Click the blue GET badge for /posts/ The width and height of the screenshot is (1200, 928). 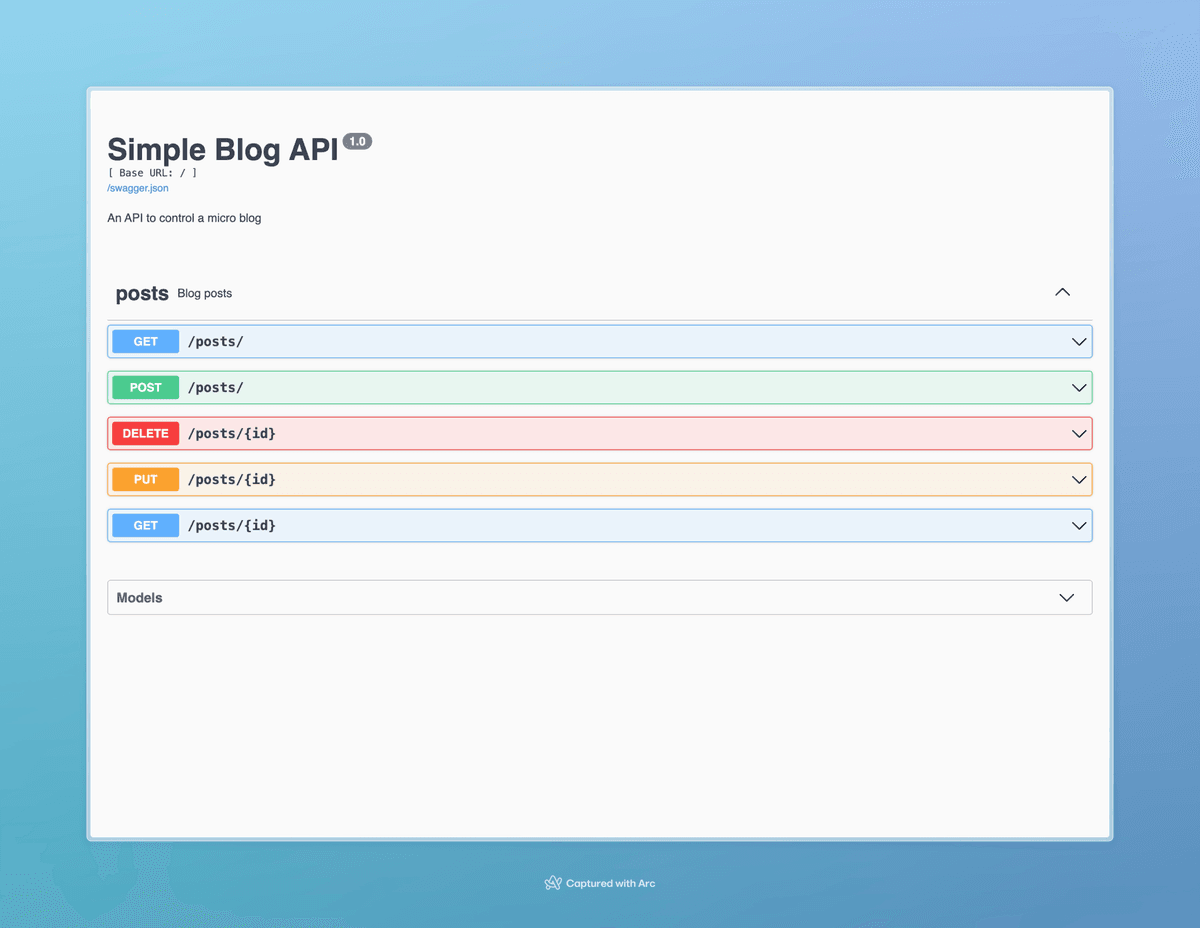pos(146,342)
